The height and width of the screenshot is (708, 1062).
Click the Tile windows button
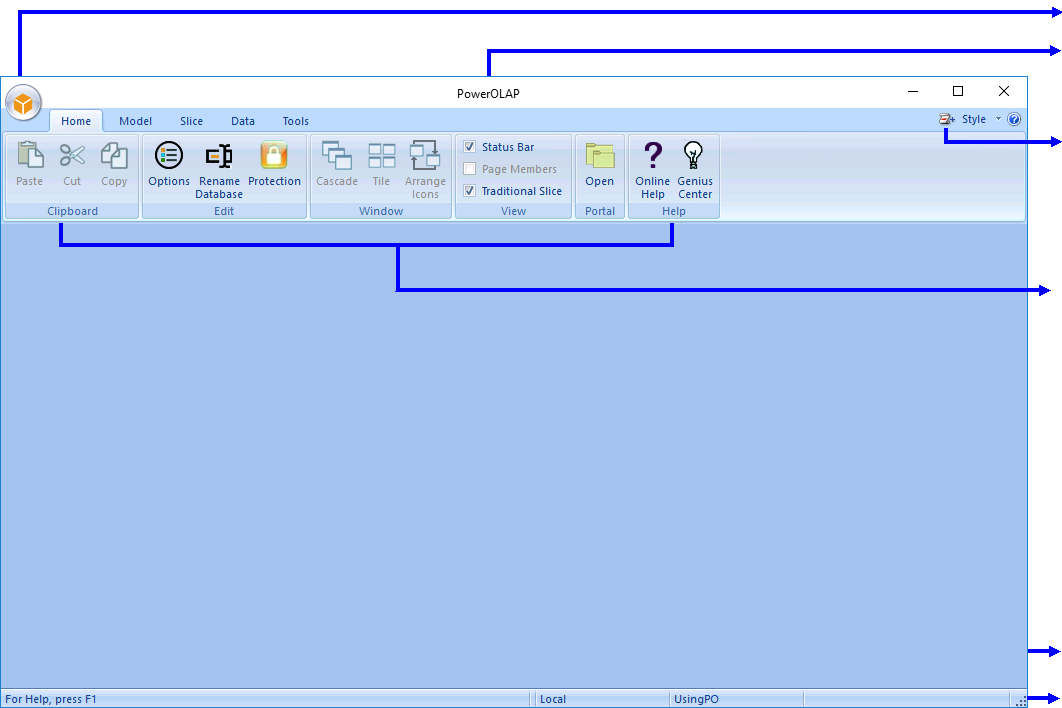(x=381, y=156)
